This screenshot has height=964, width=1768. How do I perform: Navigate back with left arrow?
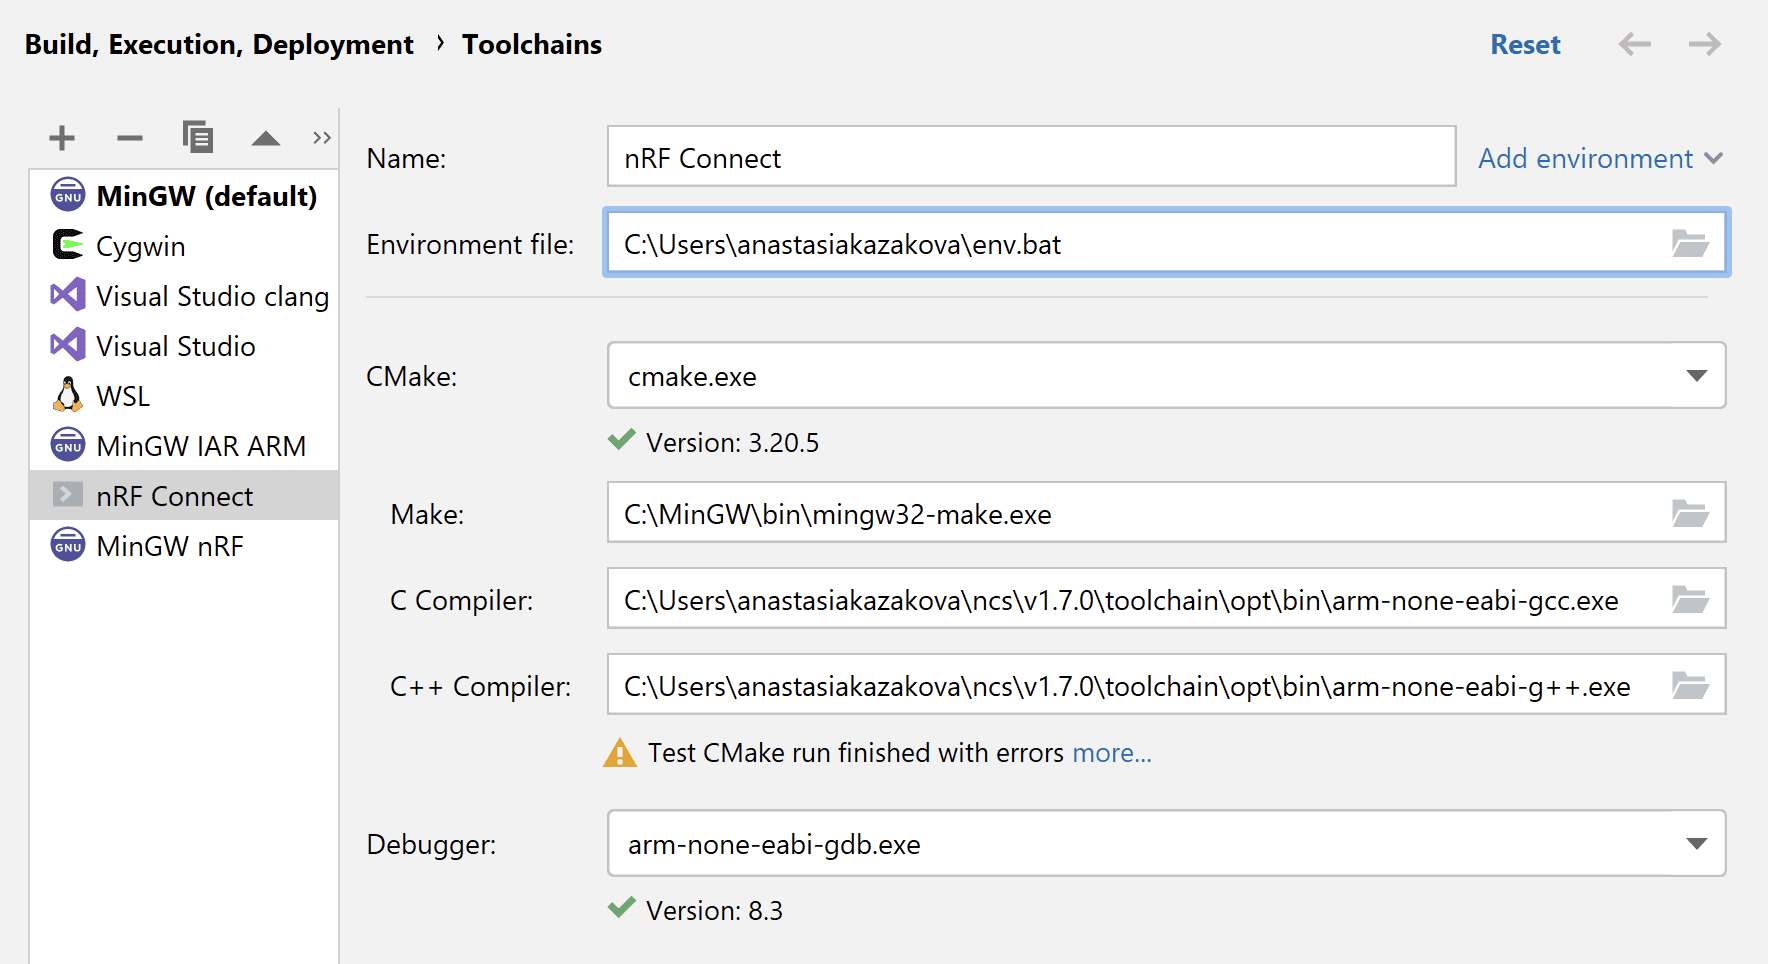tap(1635, 44)
